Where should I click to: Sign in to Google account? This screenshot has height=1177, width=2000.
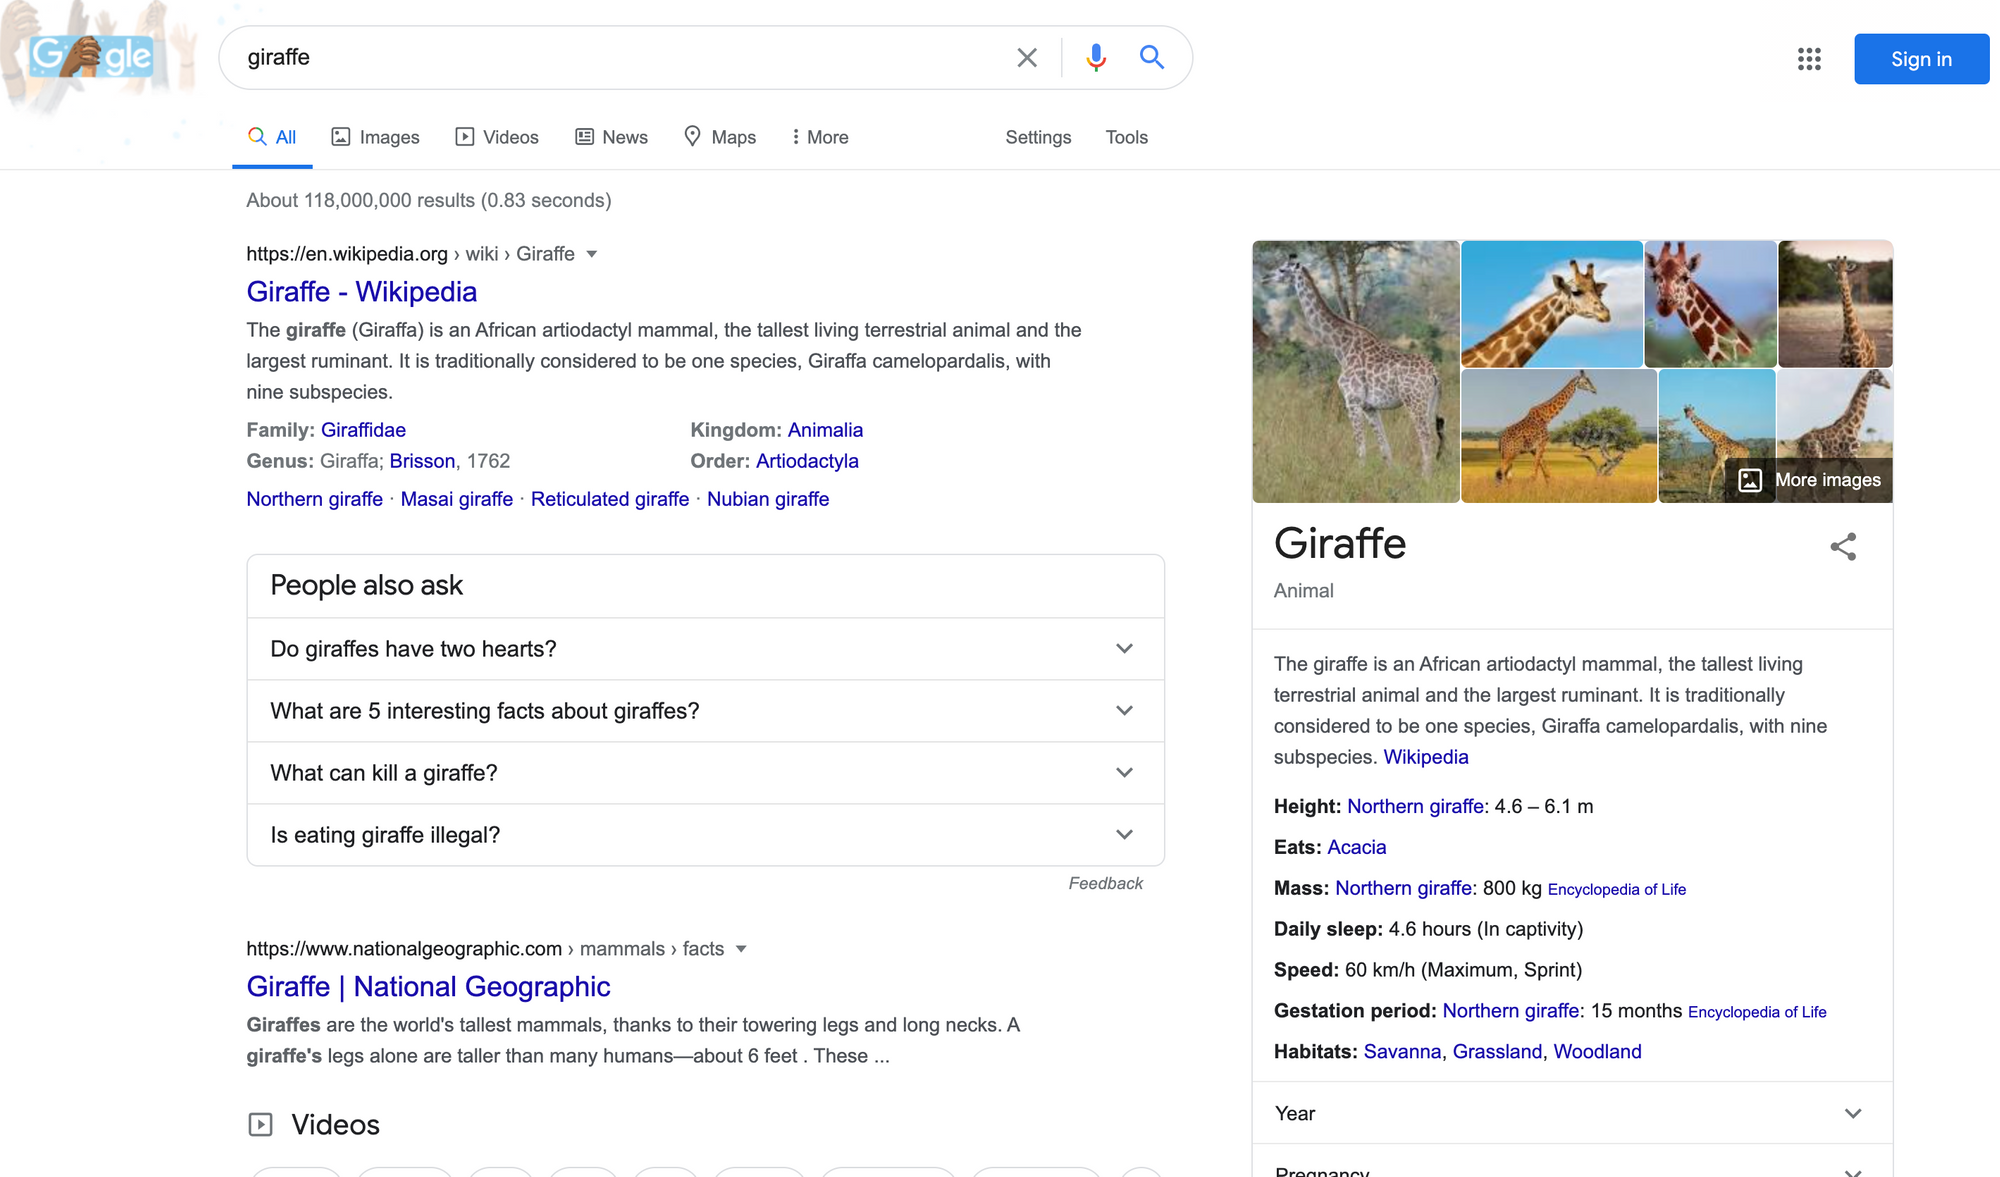[x=1921, y=59]
